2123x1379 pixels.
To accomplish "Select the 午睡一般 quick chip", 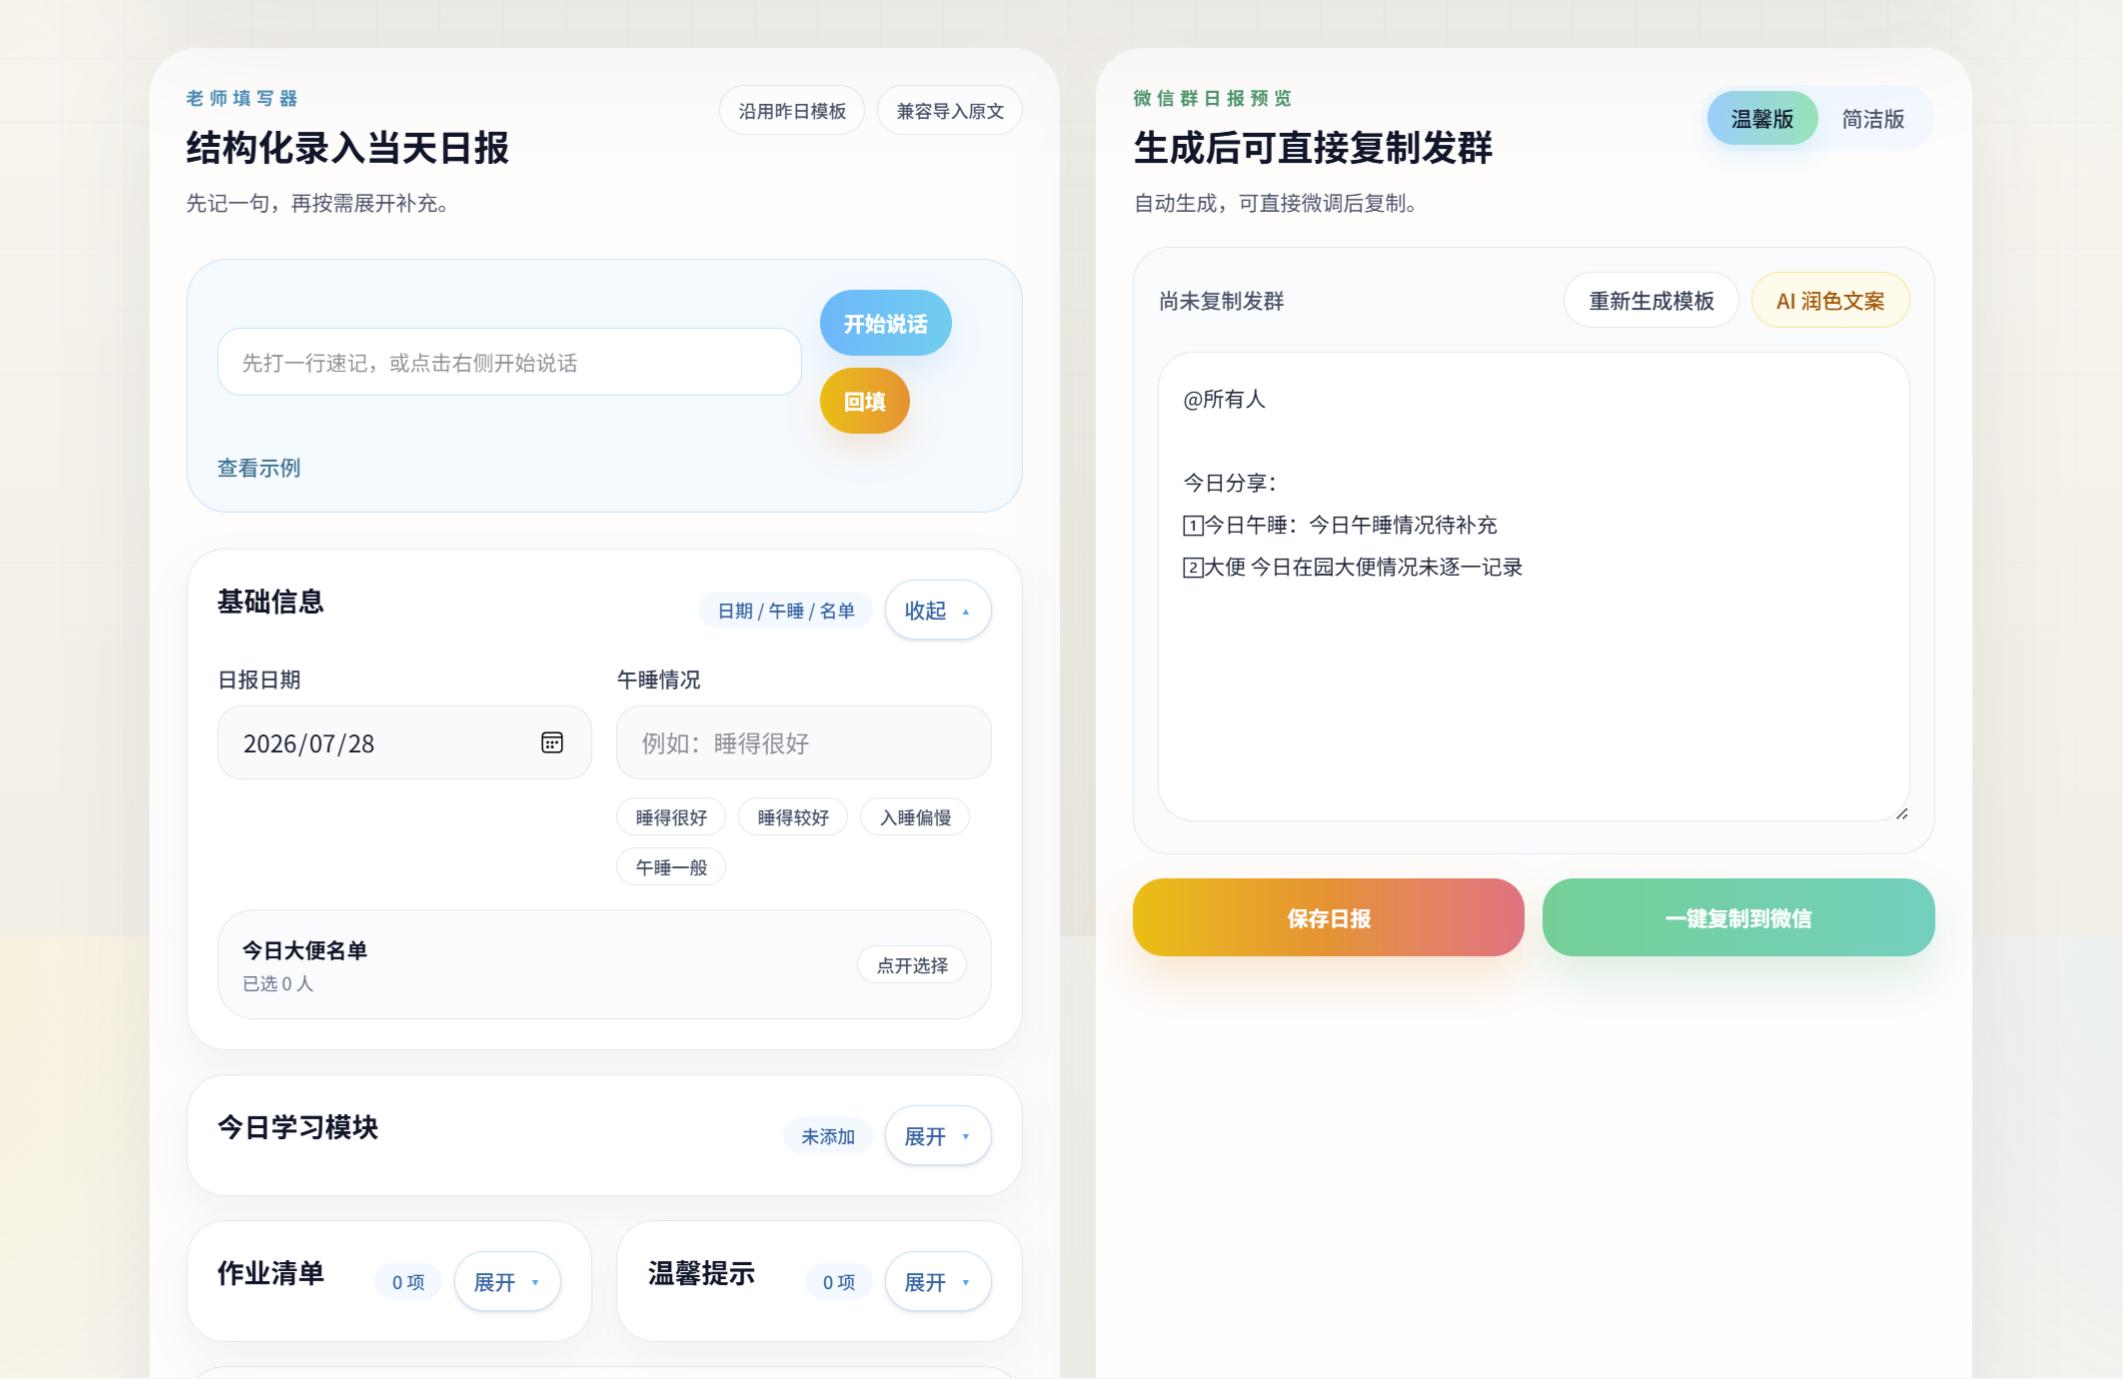I will pos(671,867).
